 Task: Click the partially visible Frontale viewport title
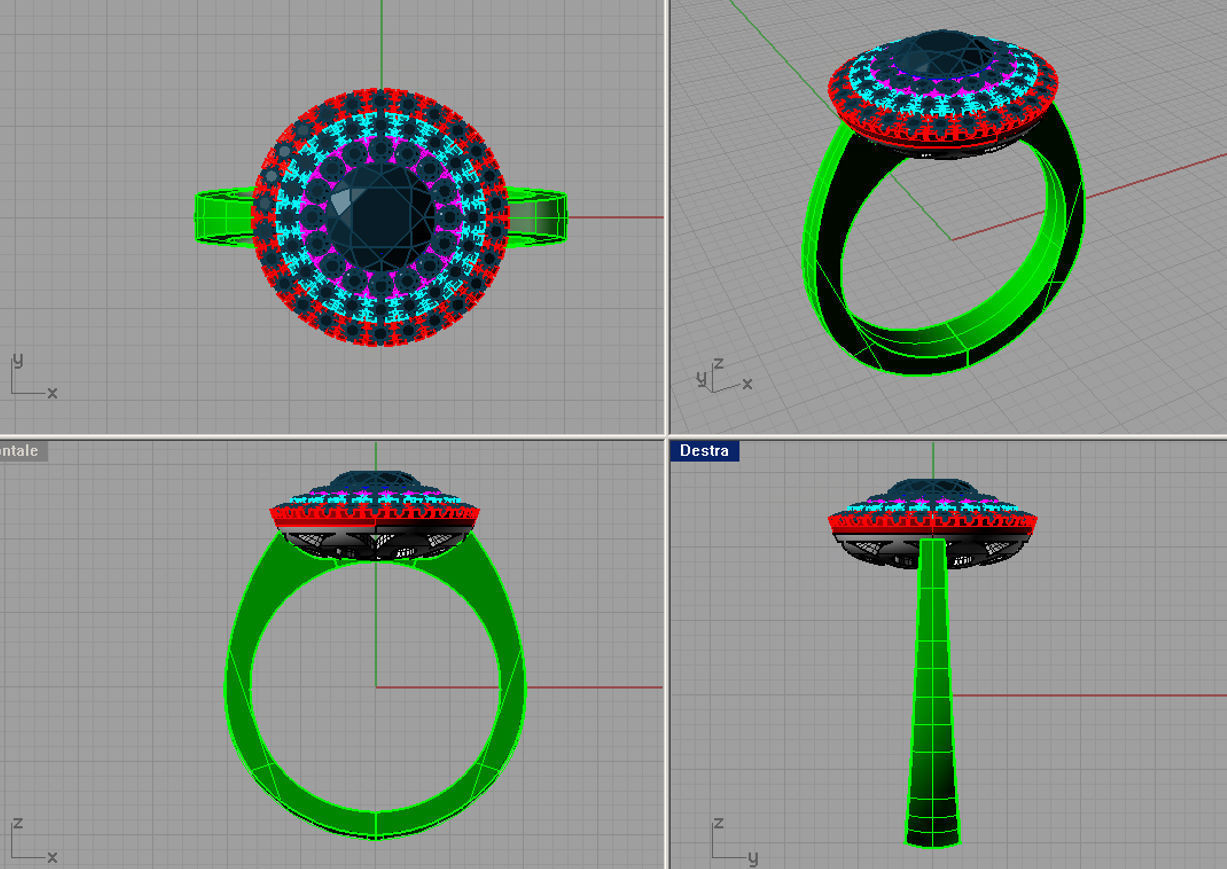click(22, 451)
